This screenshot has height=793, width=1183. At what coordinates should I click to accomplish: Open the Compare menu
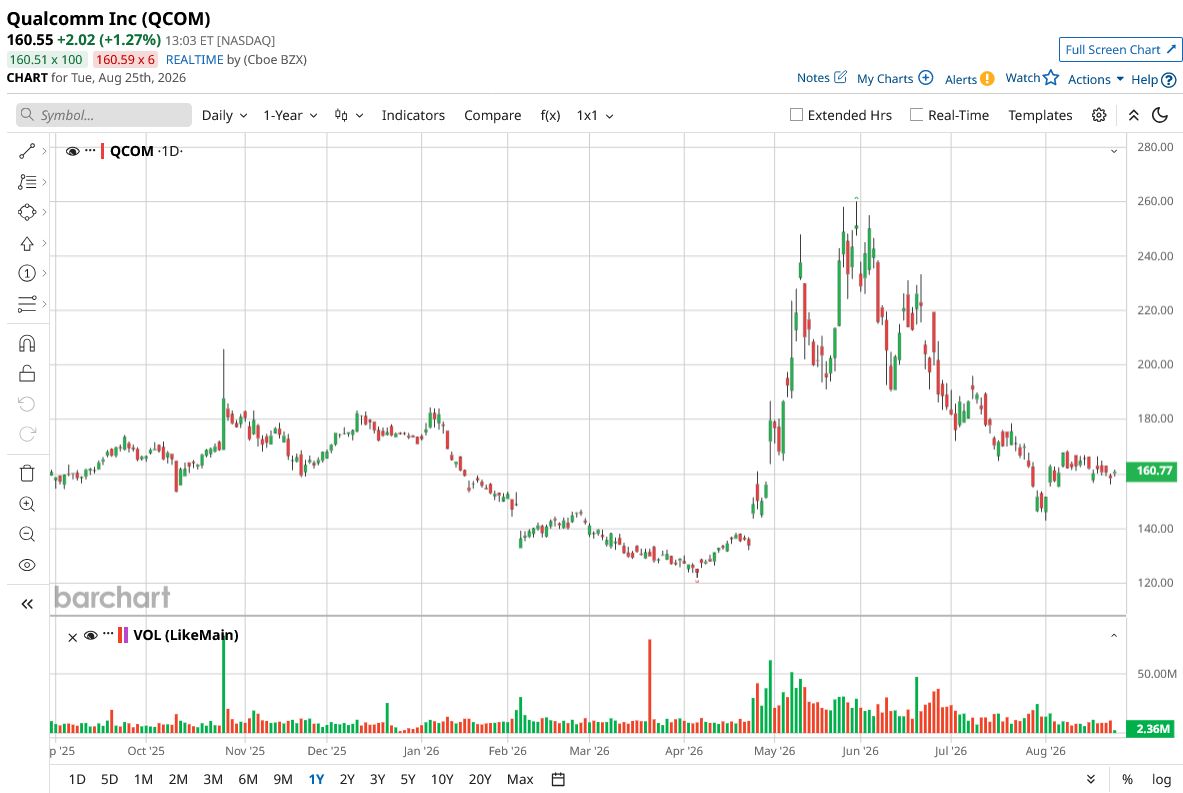(x=492, y=115)
